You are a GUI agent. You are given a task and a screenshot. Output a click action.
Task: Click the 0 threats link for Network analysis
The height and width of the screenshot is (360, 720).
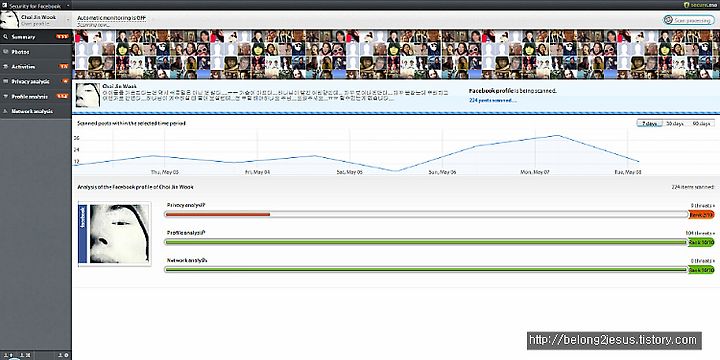703,261
